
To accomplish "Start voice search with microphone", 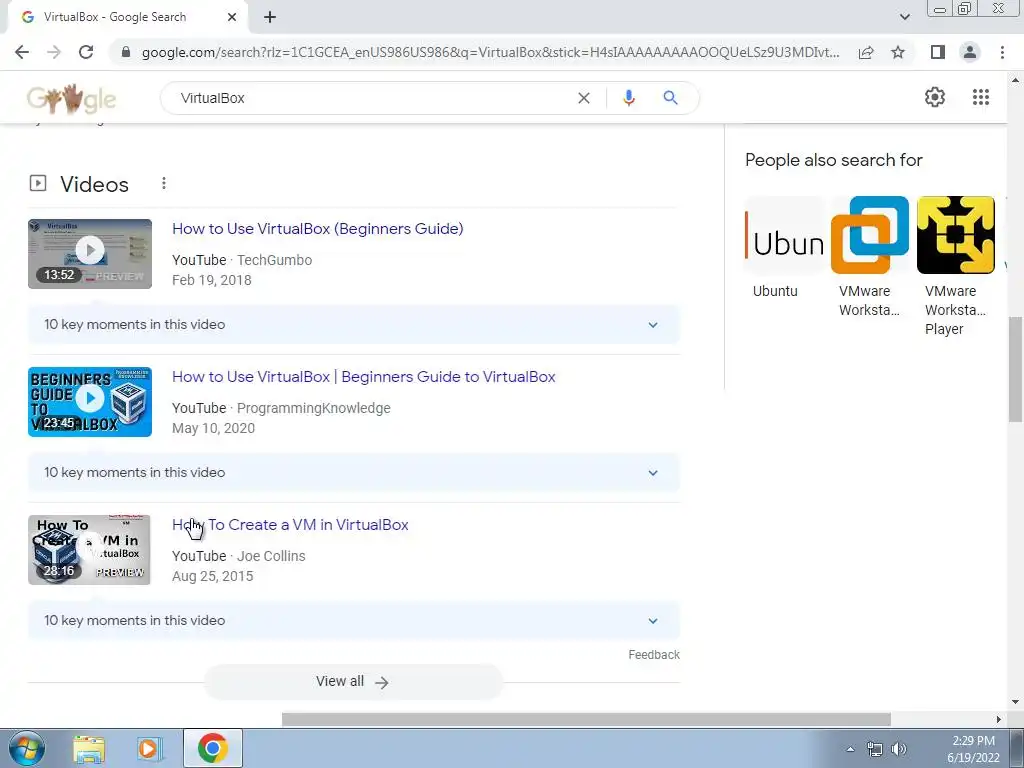I will [629, 98].
